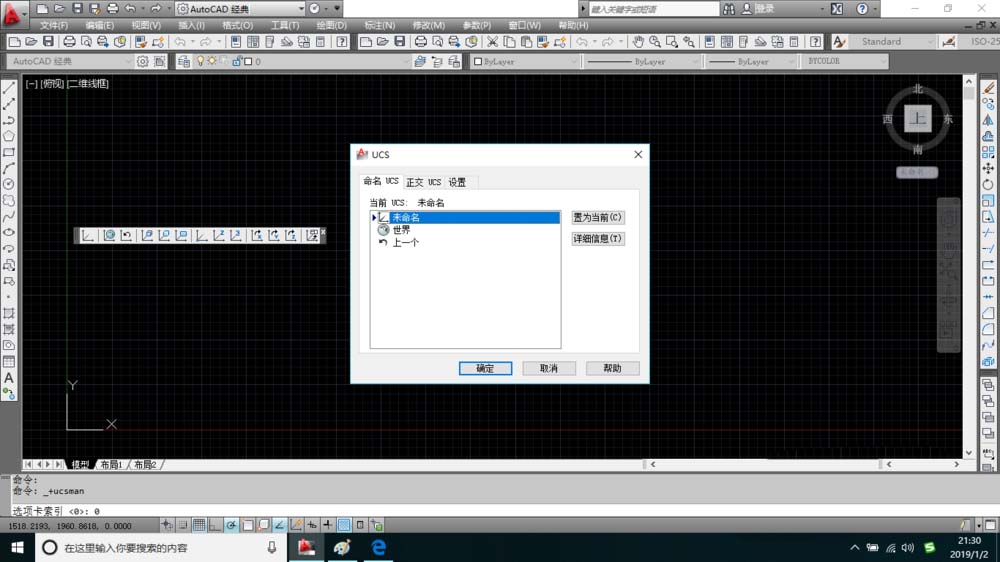Click the first UCS icon in floating UCS toolbar
Screen dimensions: 1000x562
pos(88,235)
